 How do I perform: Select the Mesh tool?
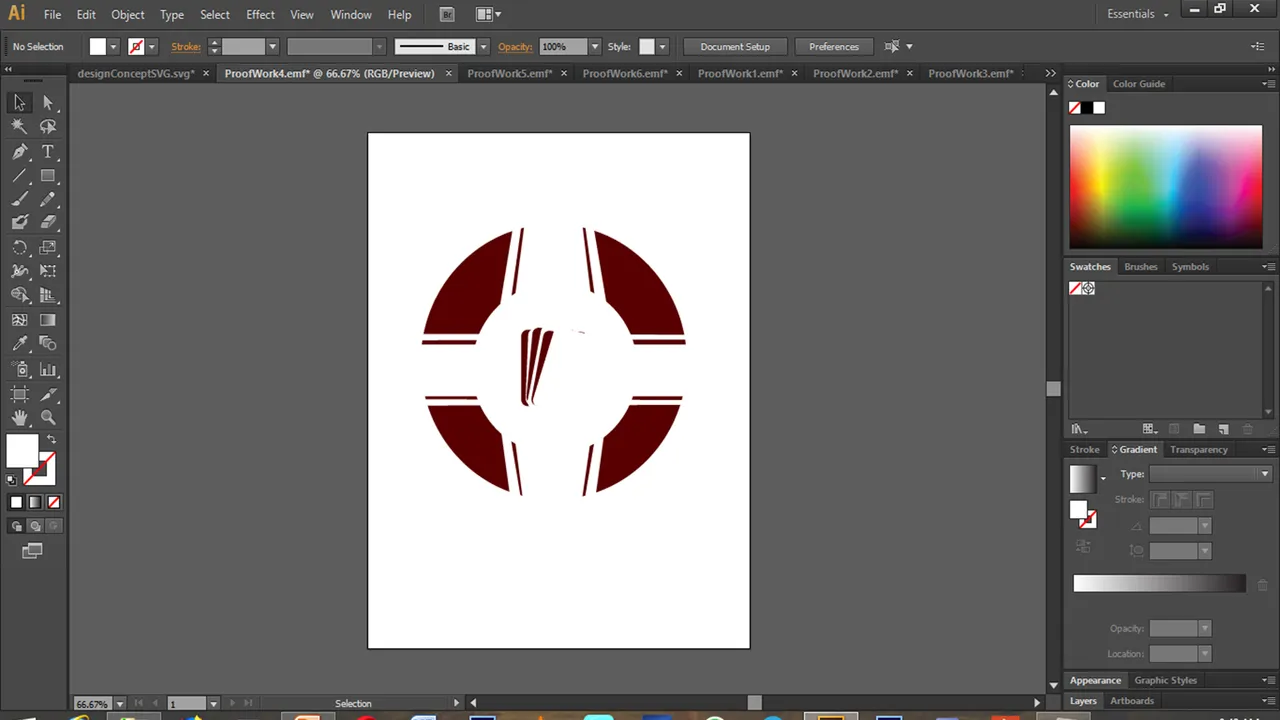19,320
